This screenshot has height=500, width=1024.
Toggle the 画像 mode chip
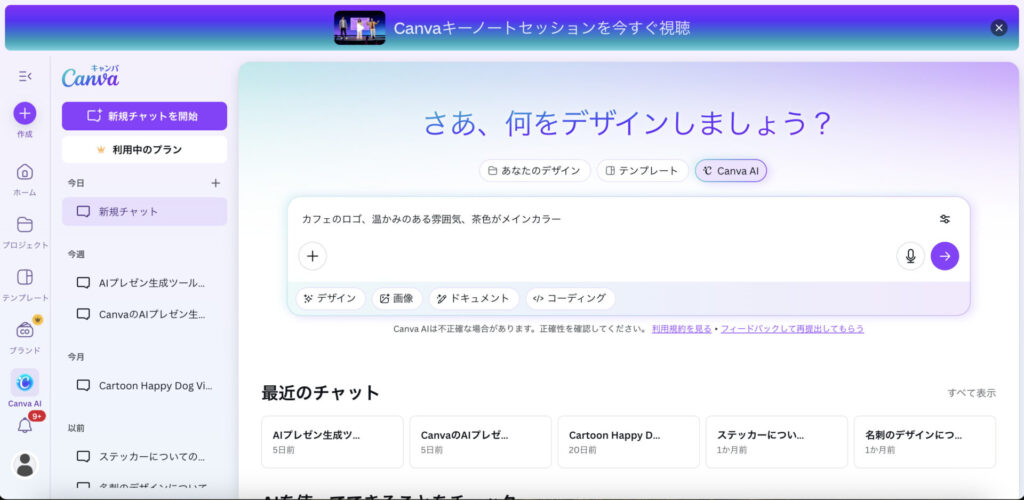pos(396,298)
